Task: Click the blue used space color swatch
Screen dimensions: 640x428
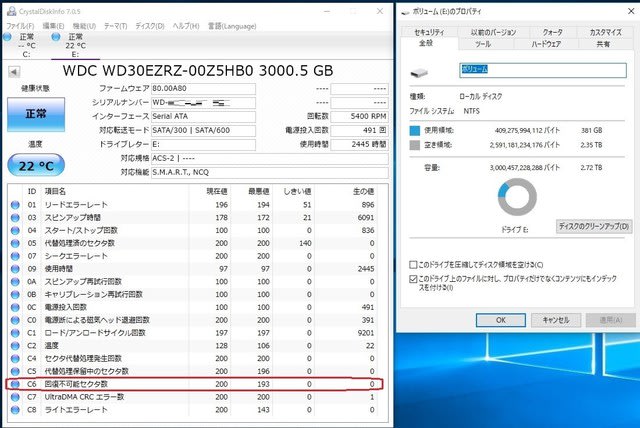Action: coord(415,131)
